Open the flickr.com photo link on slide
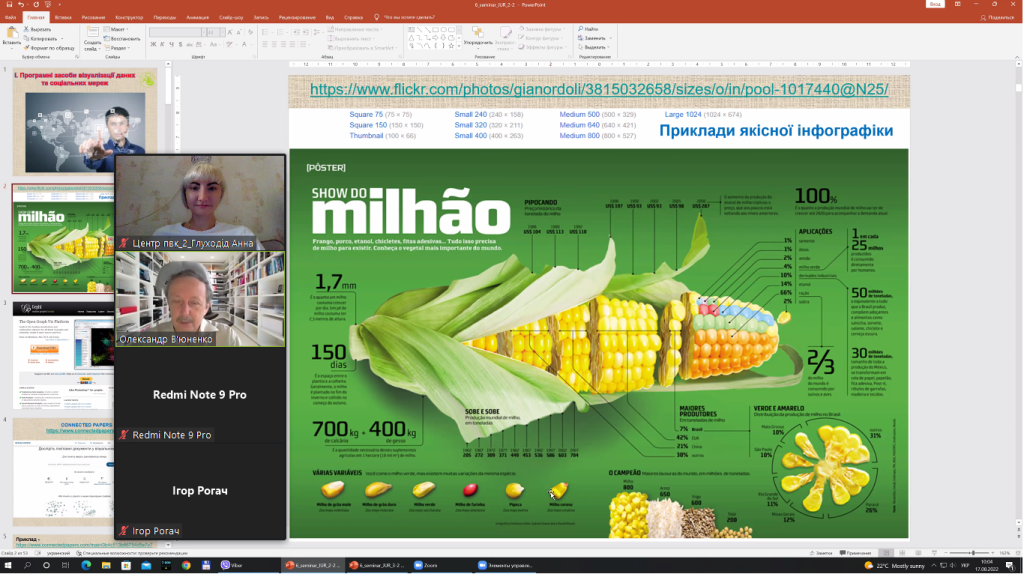The width and height of the screenshot is (1024, 574). (598, 90)
